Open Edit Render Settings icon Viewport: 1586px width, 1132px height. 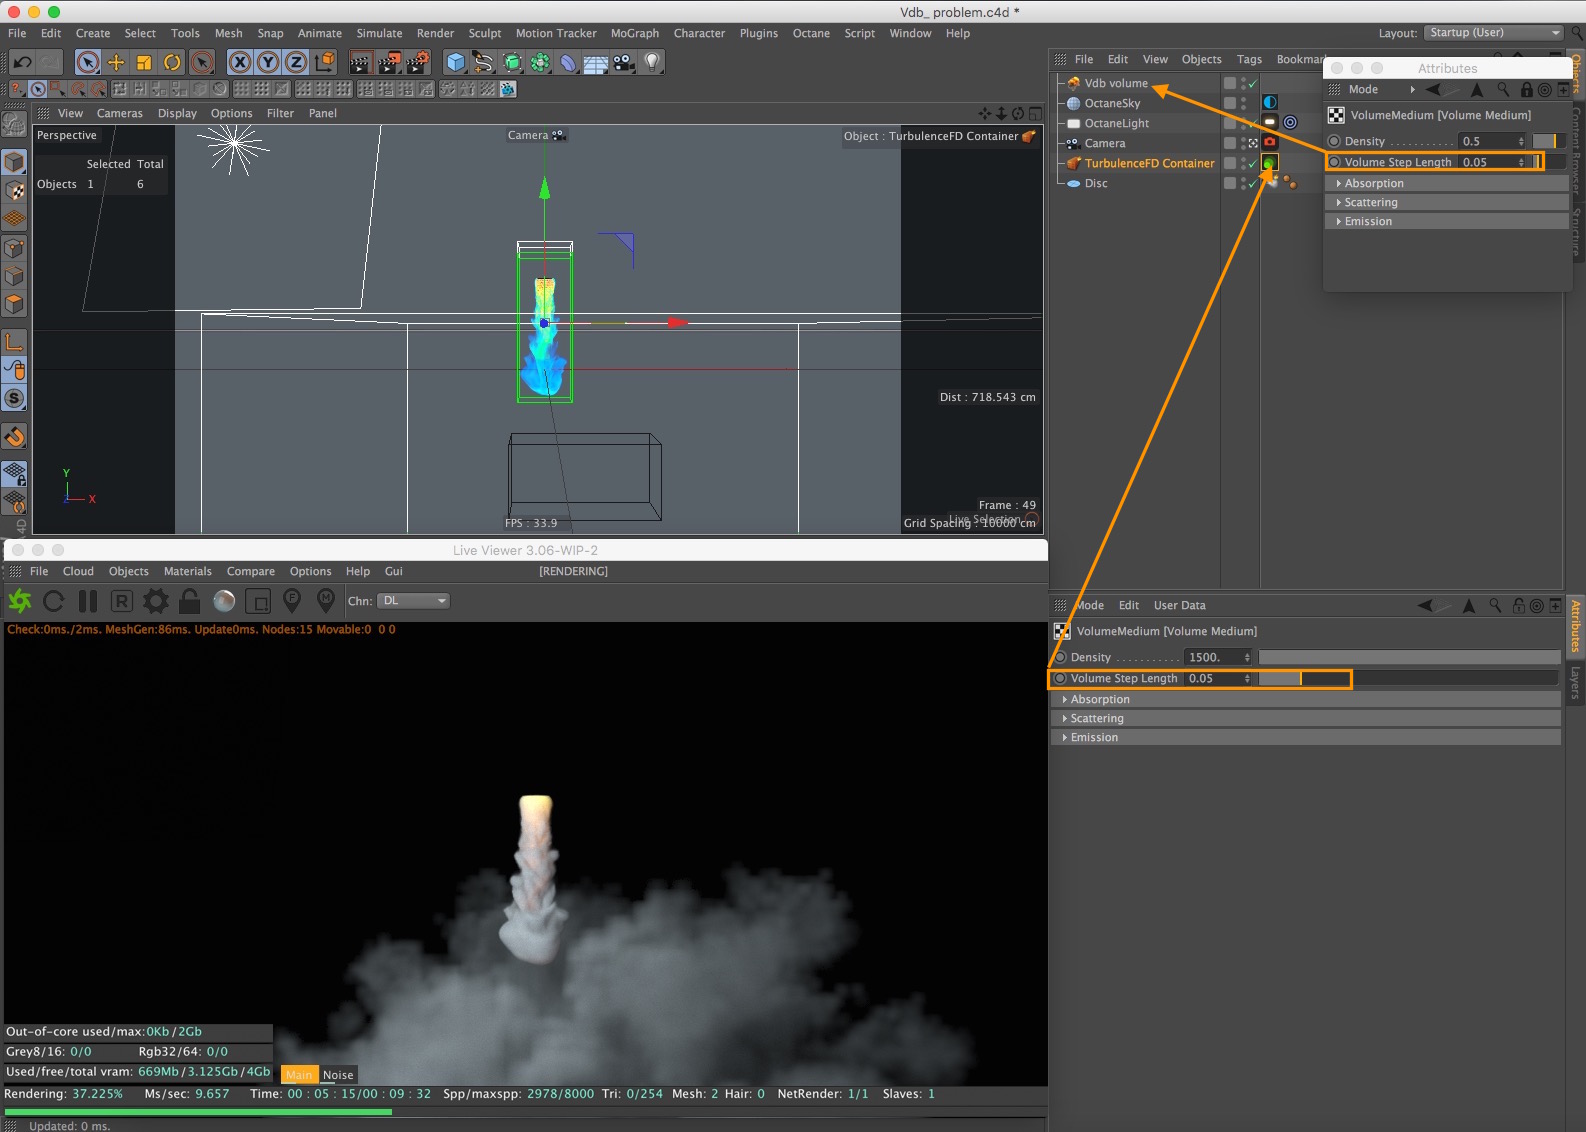click(417, 62)
